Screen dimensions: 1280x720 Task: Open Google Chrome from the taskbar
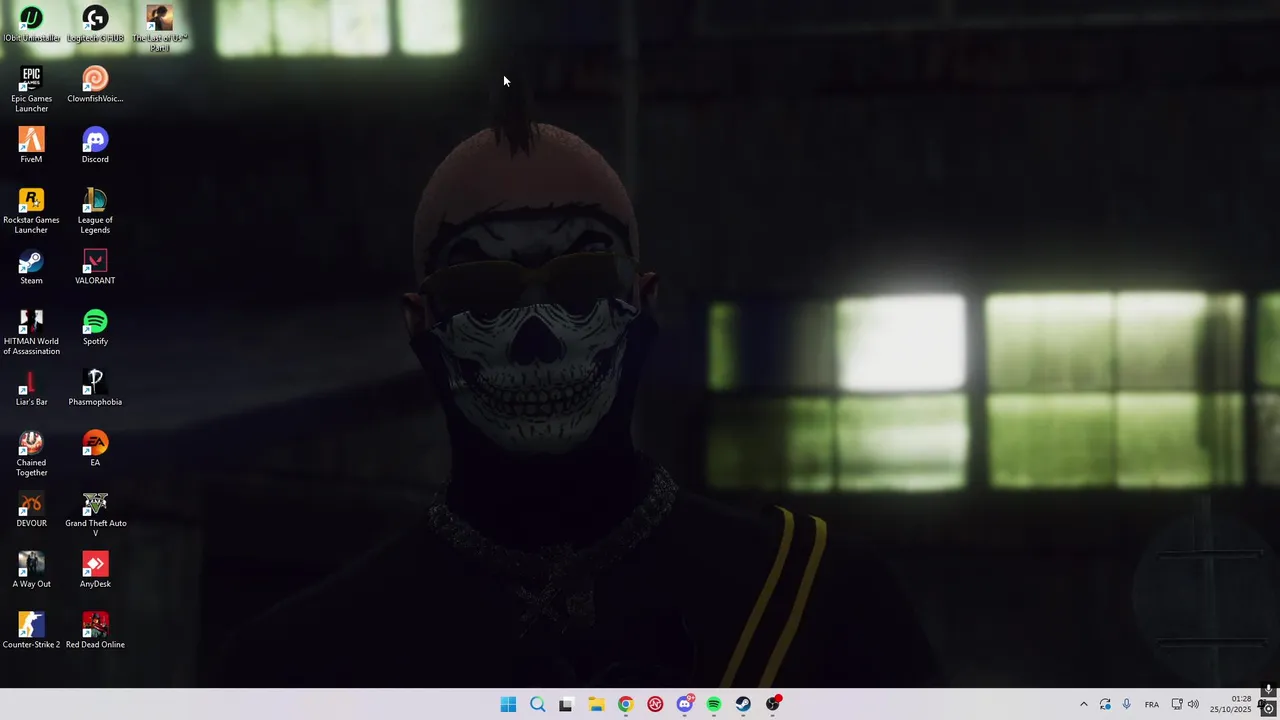tap(625, 704)
